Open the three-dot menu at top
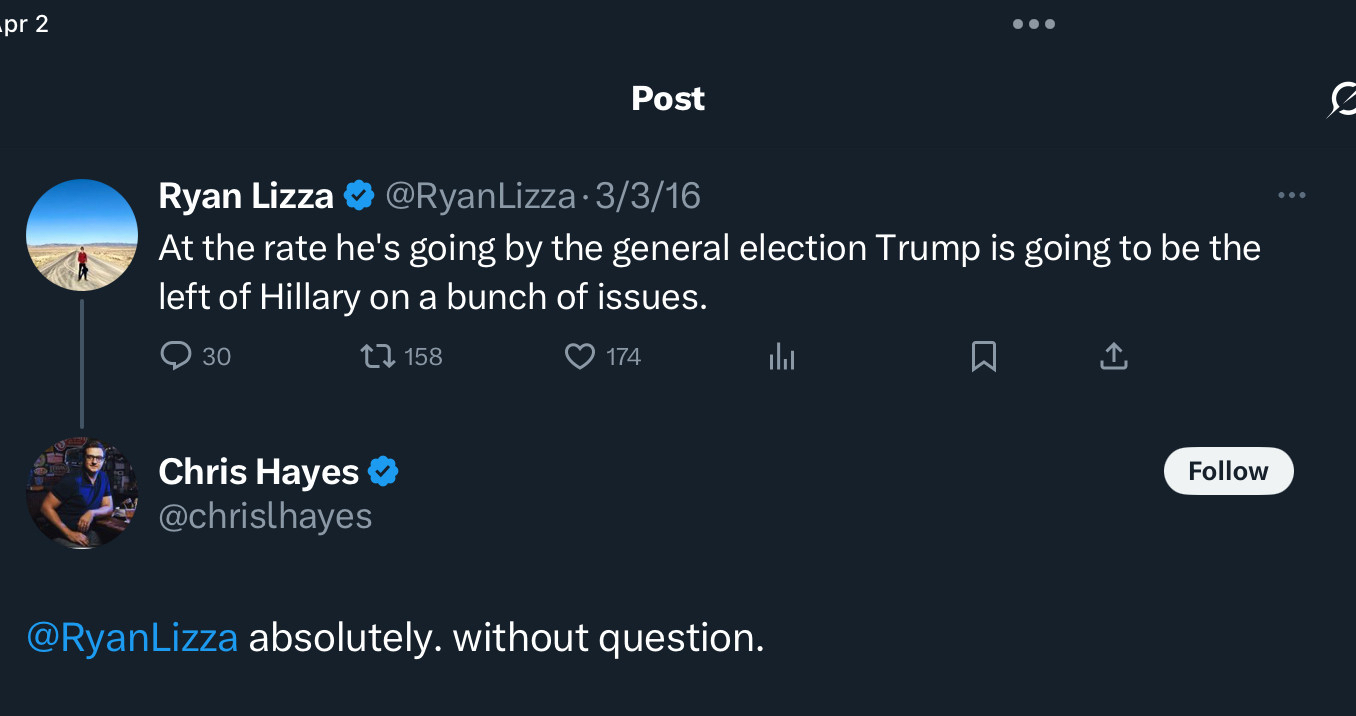 (x=1034, y=24)
